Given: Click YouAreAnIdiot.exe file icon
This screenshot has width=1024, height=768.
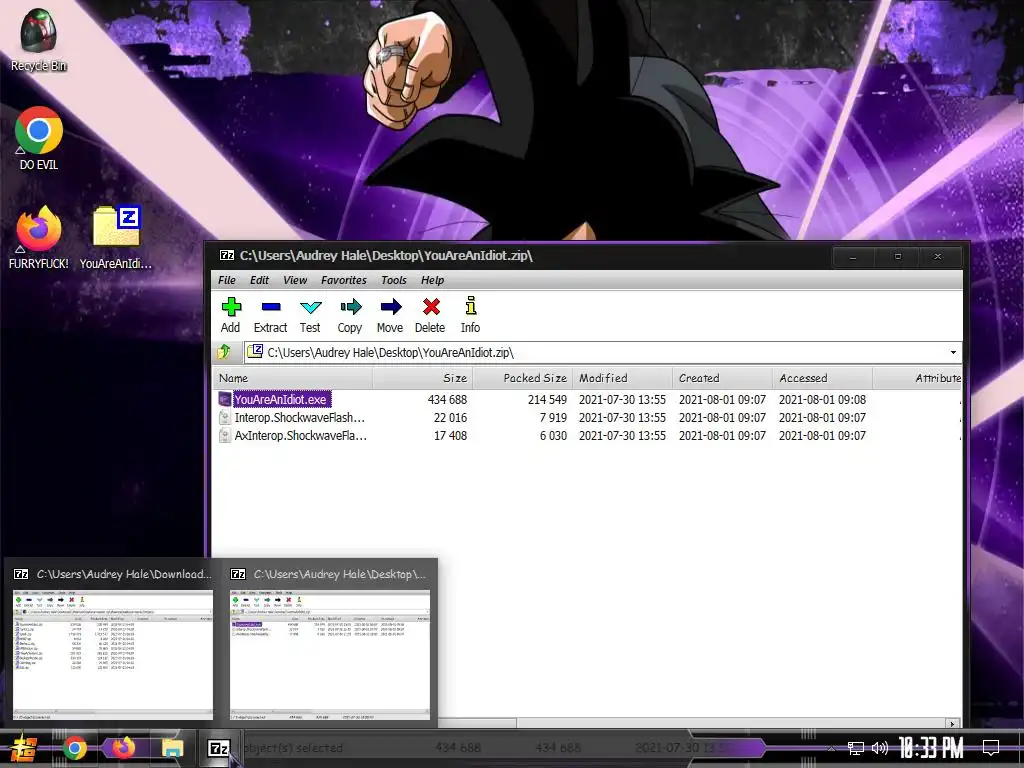Looking at the screenshot, I should click(x=225, y=399).
